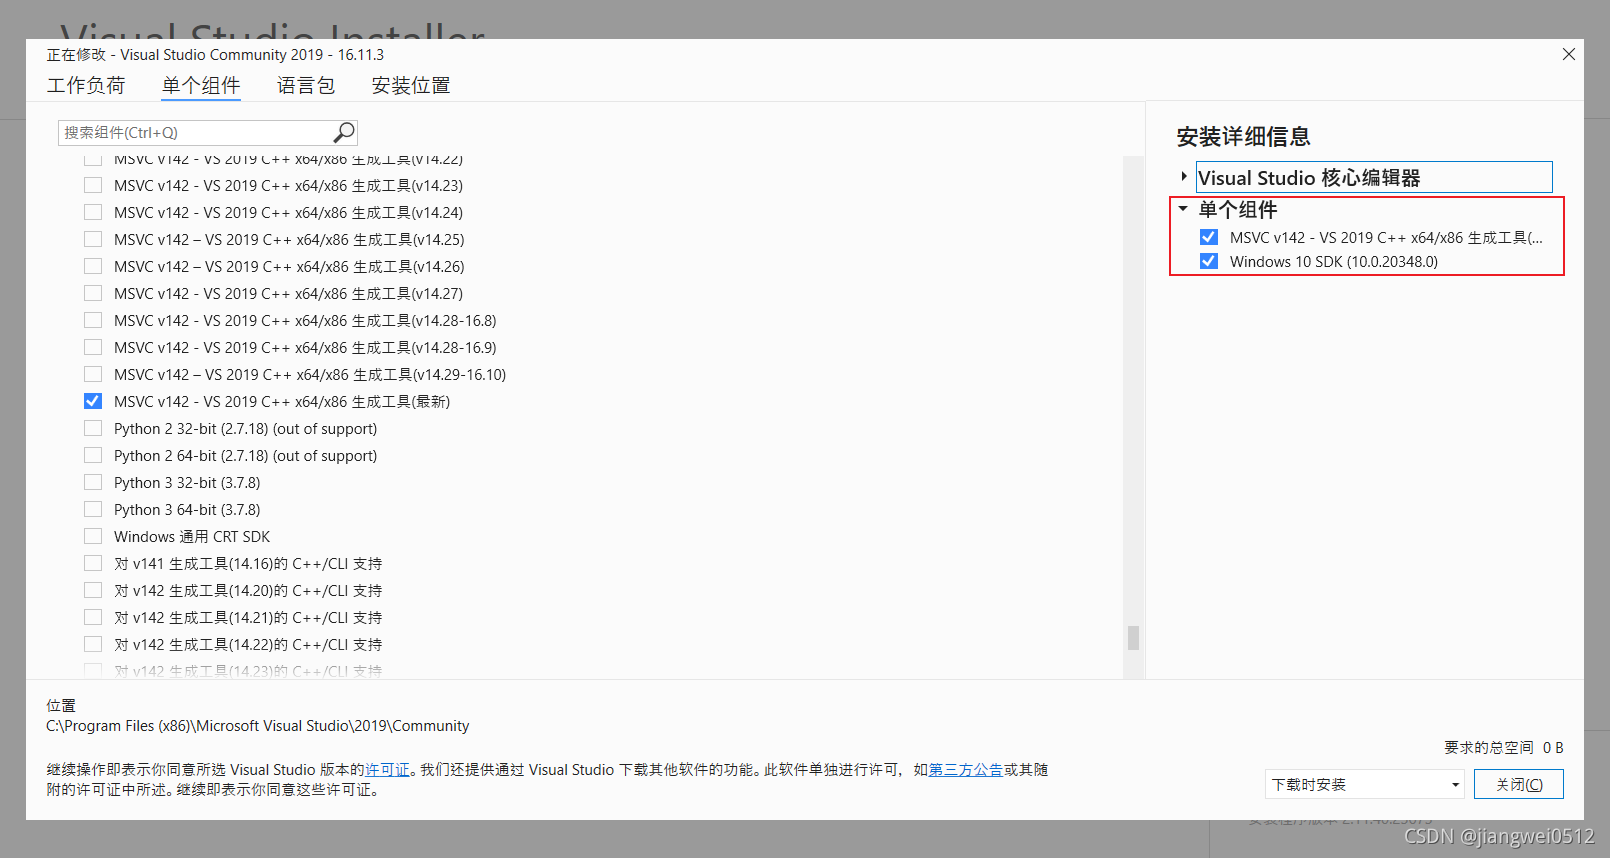The height and width of the screenshot is (858, 1610).
Task: Click the install path C:\Program Files (x86) text
Action: [x=258, y=726]
